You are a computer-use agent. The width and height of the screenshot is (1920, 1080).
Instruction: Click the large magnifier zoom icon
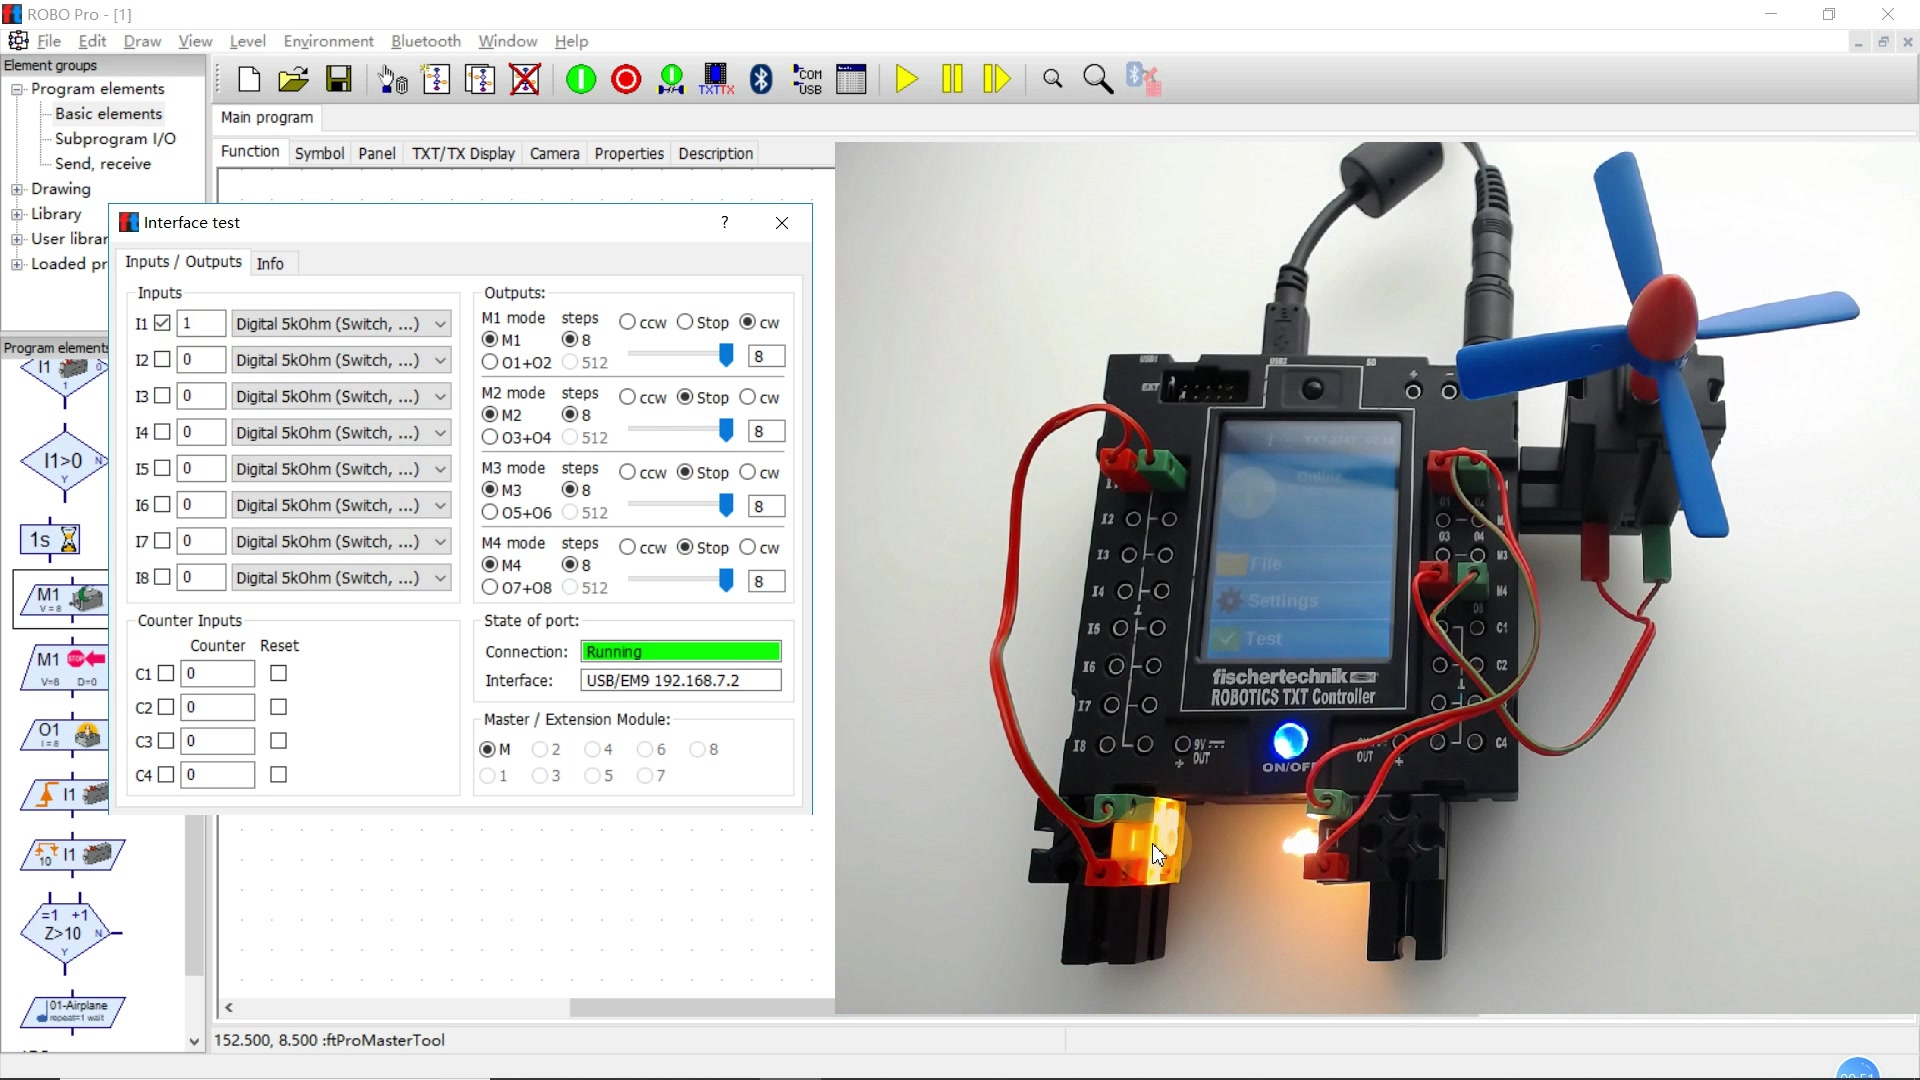[1098, 79]
